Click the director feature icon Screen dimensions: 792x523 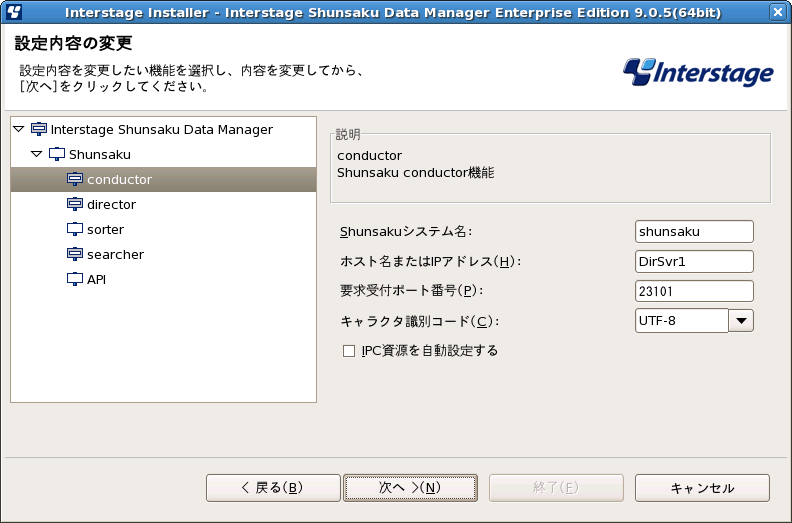(75, 204)
